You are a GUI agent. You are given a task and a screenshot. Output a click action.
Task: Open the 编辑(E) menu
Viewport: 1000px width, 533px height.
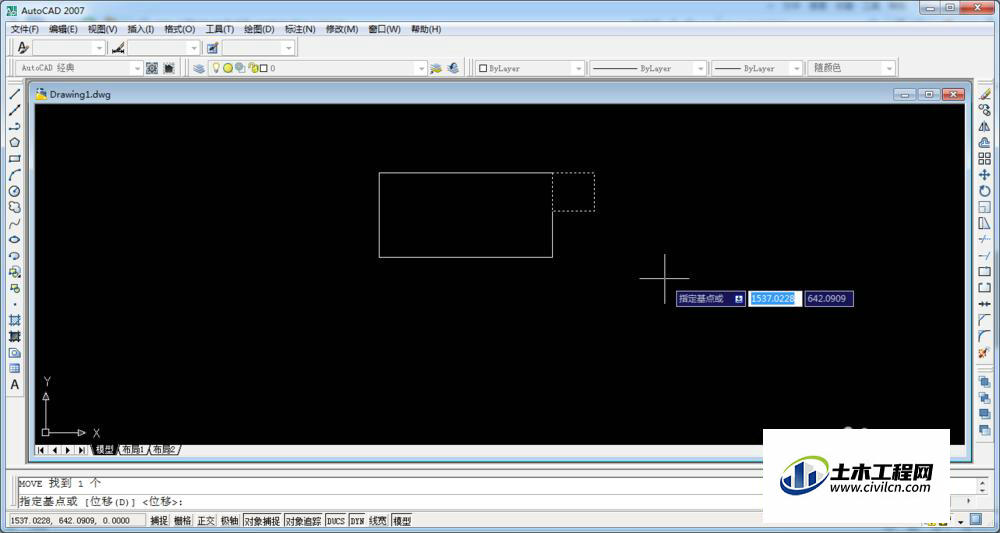pos(63,29)
